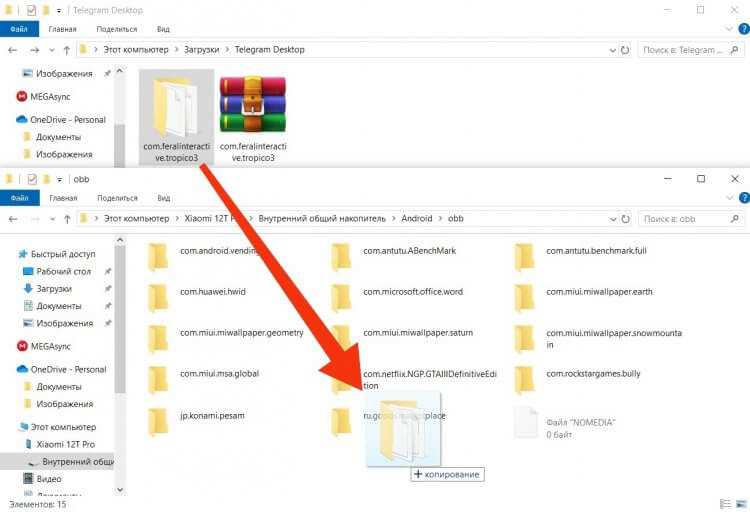Refresh Telegram Desktop folder view
This screenshot has width=750, height=512.
[625, 50]
